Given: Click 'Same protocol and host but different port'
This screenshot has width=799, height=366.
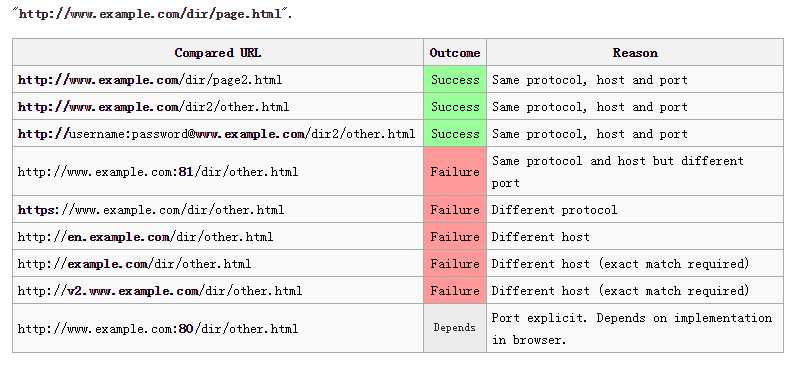Looking at the screenshot, I should (x=617, y=172).
